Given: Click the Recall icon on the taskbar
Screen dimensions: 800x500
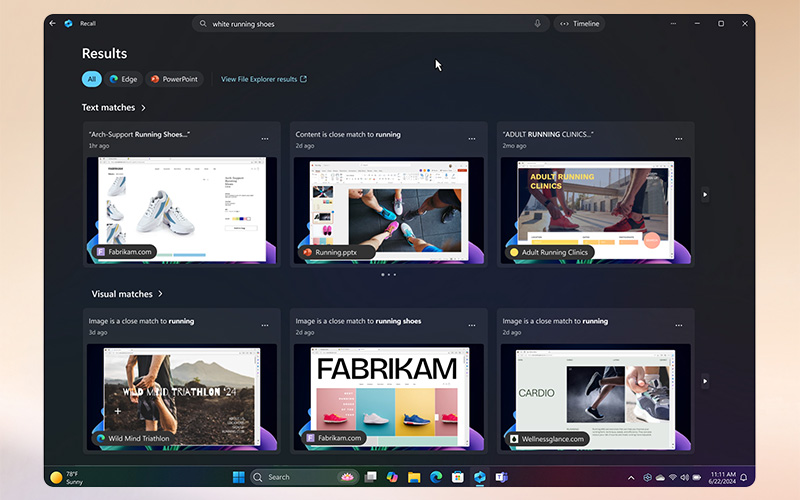Looking at the screenshot, I should [480, 477].
